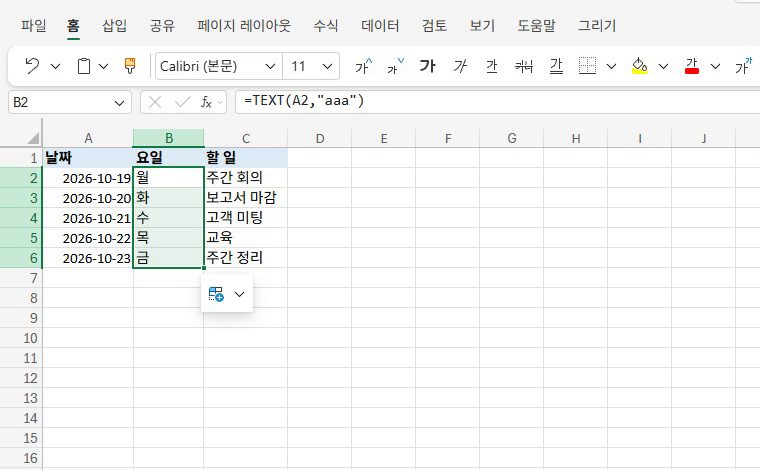Click the Increase Font Size icon

point(364,66)
